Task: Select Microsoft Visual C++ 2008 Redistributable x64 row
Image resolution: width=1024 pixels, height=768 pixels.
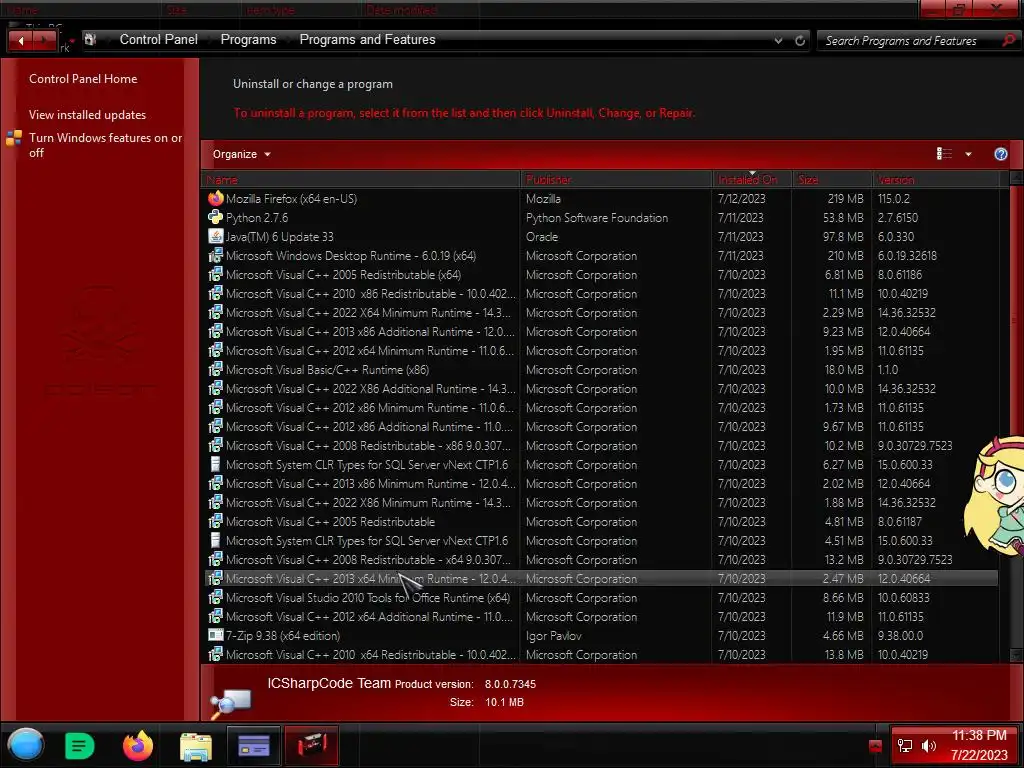Action: coord(601,559)
